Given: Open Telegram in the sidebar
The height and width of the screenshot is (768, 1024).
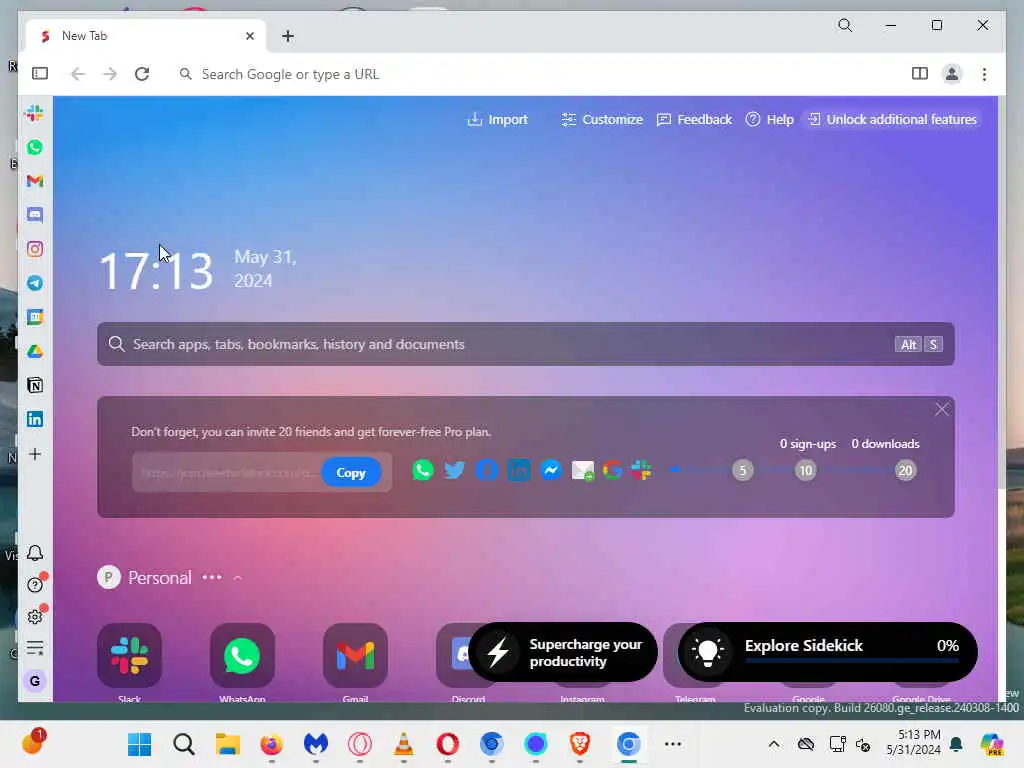Looking at the screenshot, I should 35,283.
